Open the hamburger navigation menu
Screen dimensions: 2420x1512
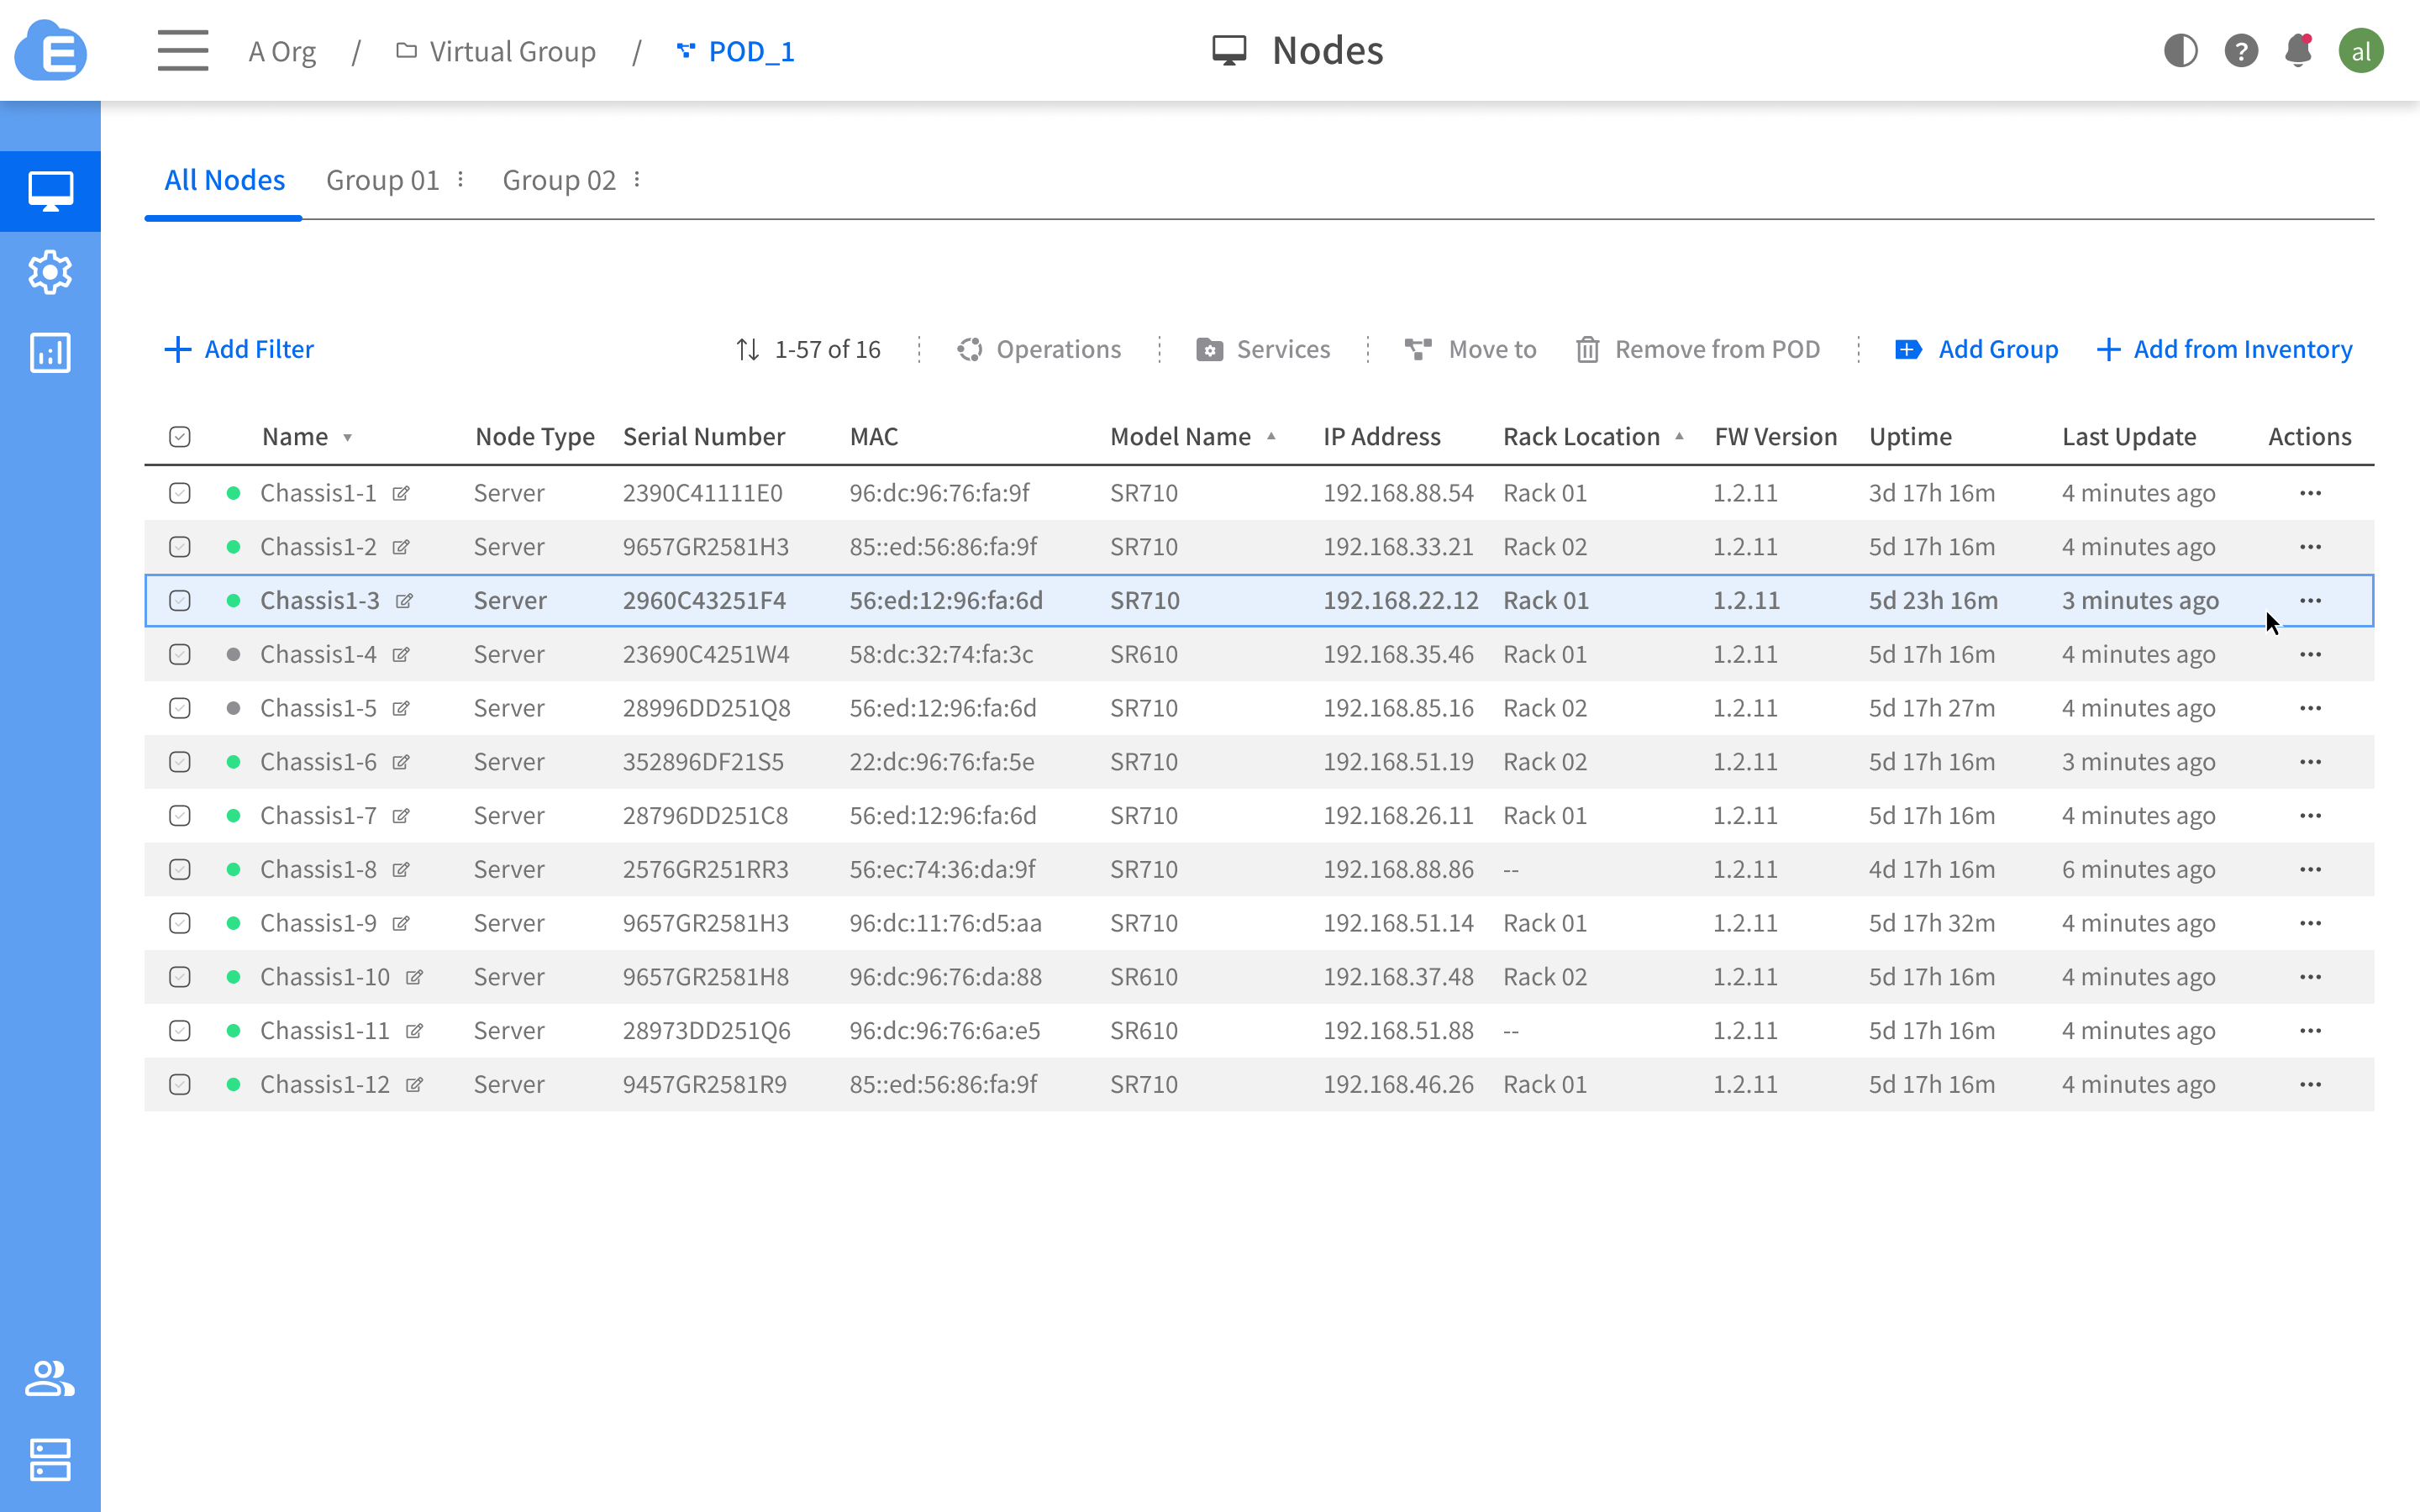coord(182,50)
